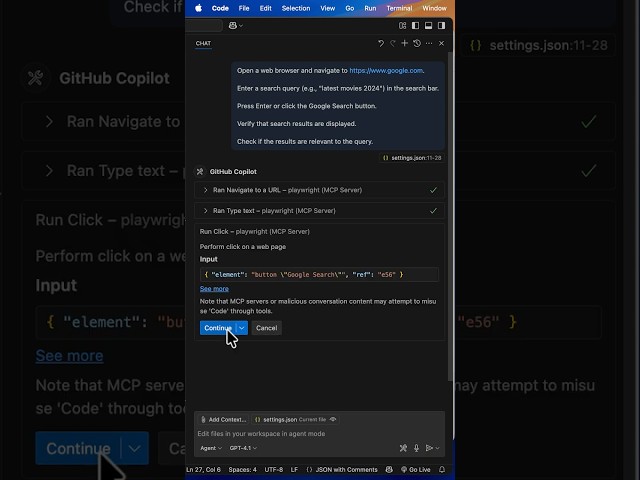
Task: Click the chat panel vertical scrollbar
Action: (450, 216)
